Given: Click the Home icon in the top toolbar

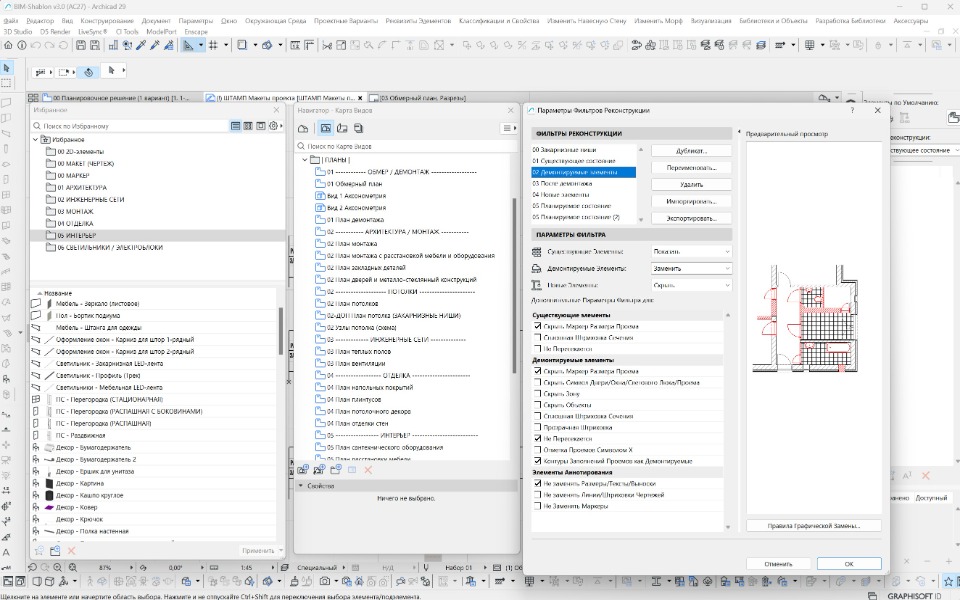Looking at the screenshot, I should [9, 45].
